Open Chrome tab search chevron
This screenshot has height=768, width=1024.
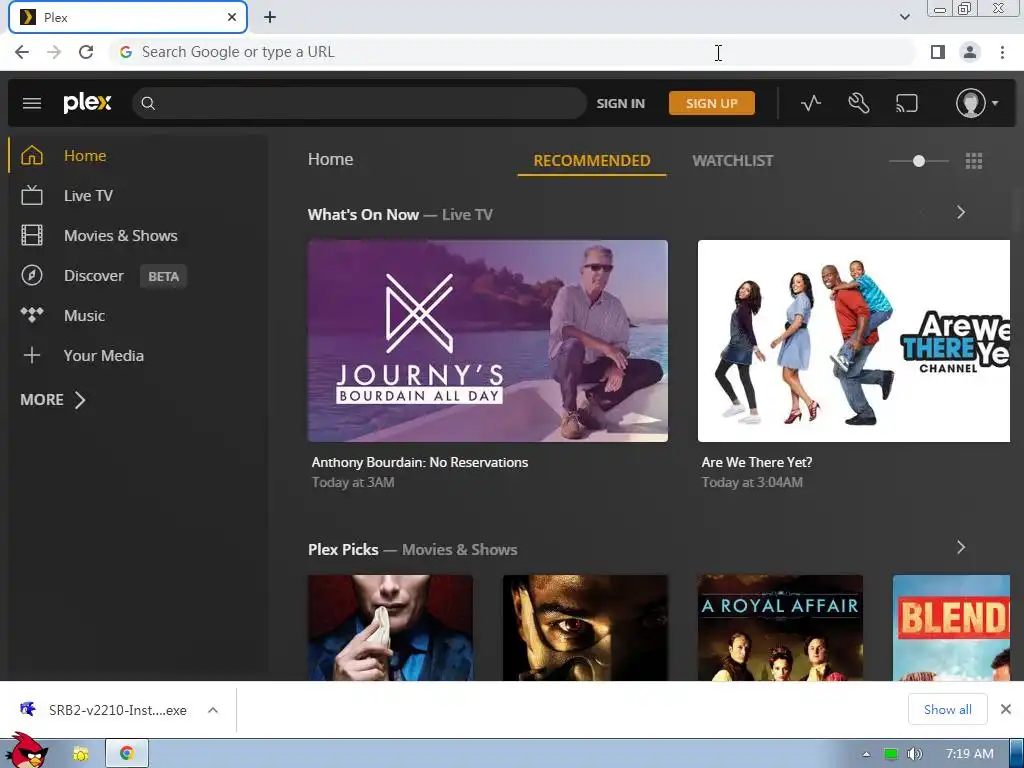point(904,17)
